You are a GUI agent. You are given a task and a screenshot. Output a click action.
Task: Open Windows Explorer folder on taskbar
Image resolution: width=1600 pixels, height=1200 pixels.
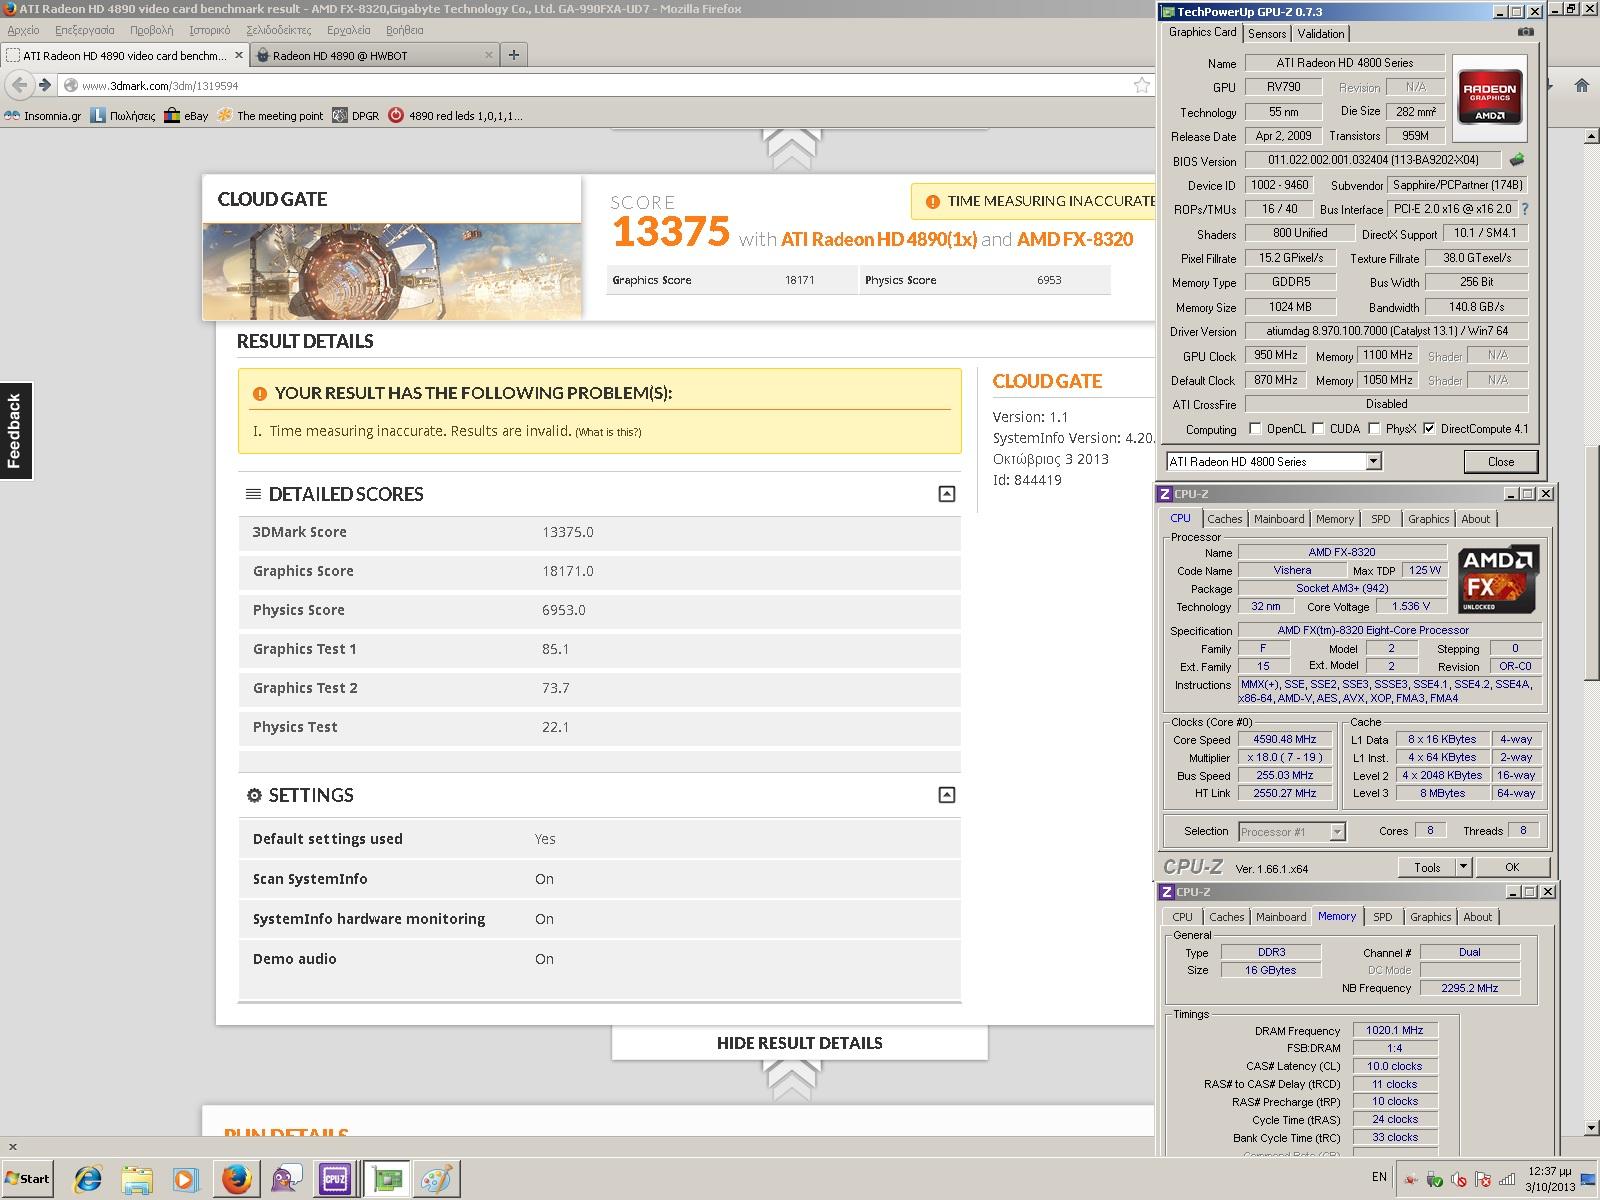tap(137, 1180)
